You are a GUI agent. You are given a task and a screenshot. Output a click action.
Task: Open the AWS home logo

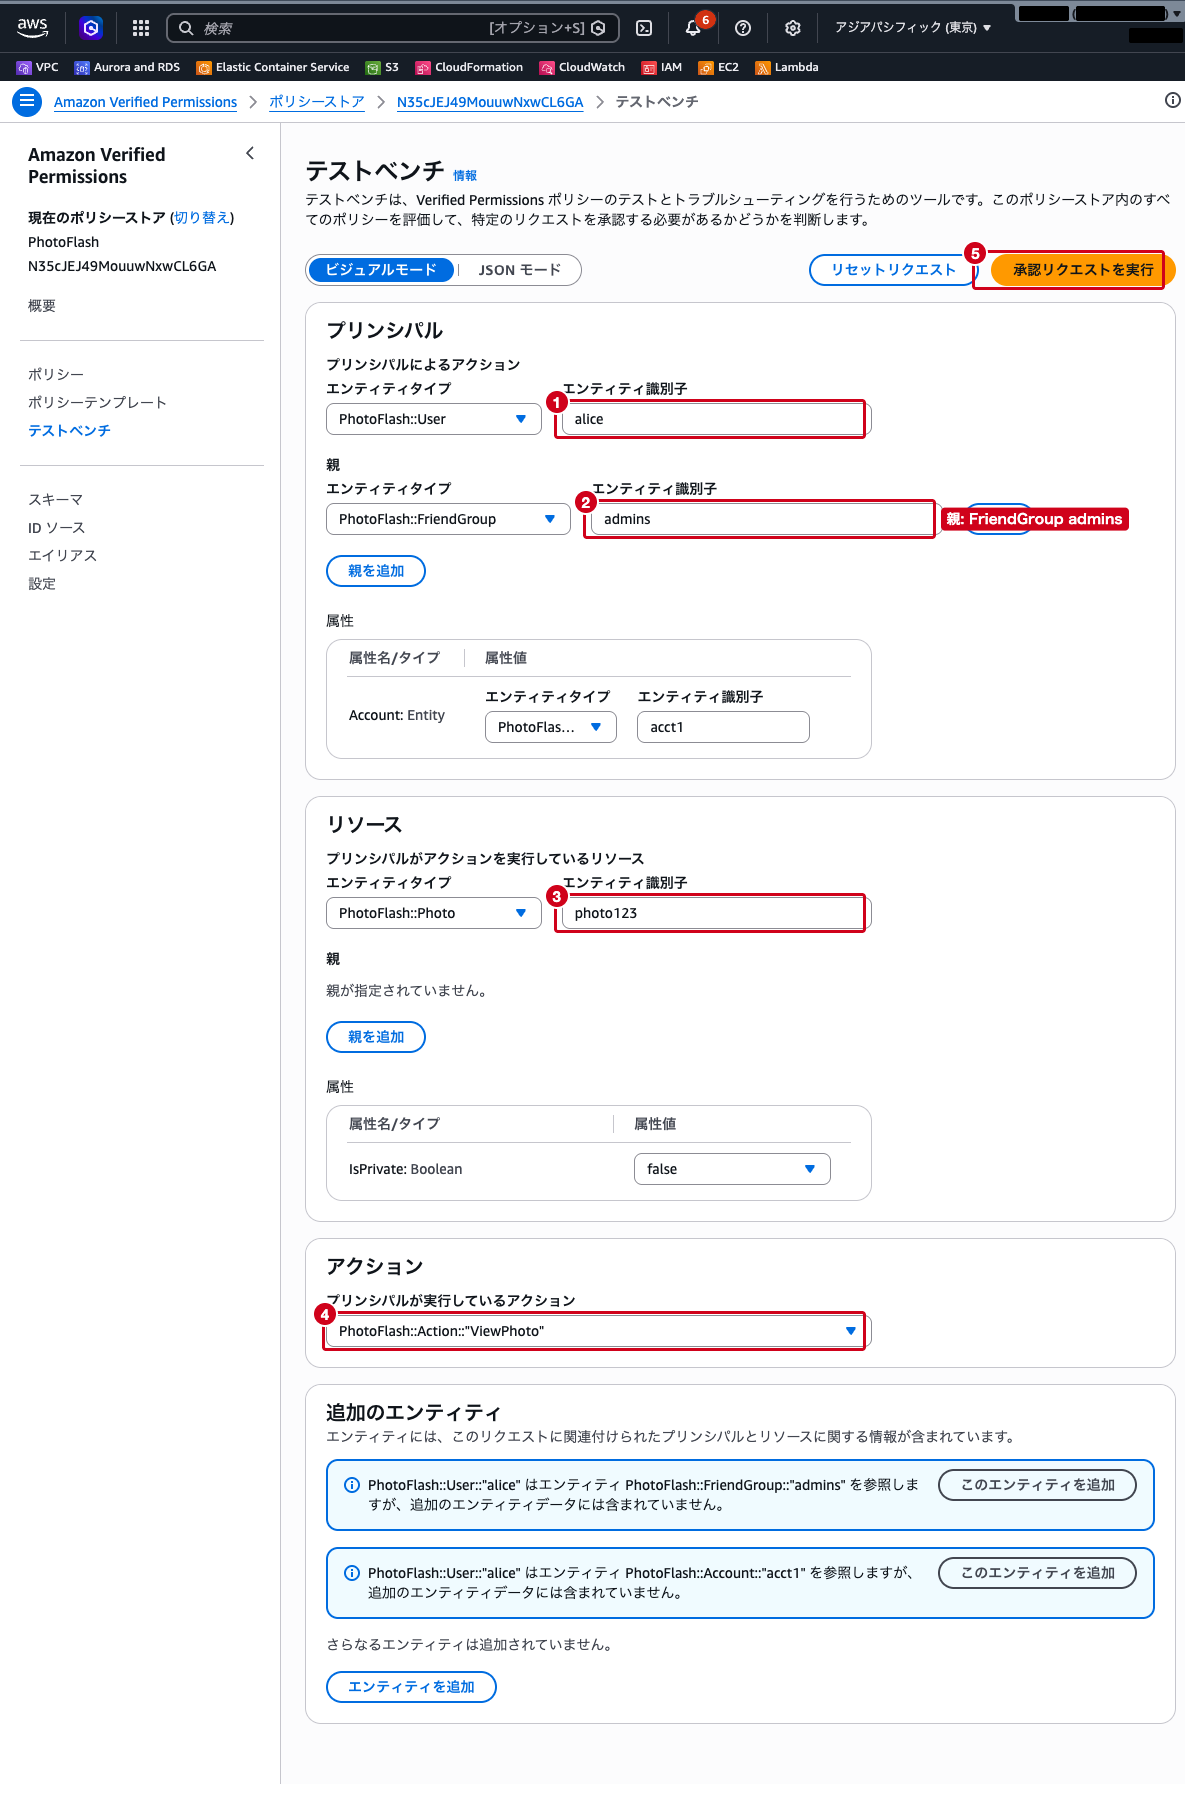pos(32,28)
